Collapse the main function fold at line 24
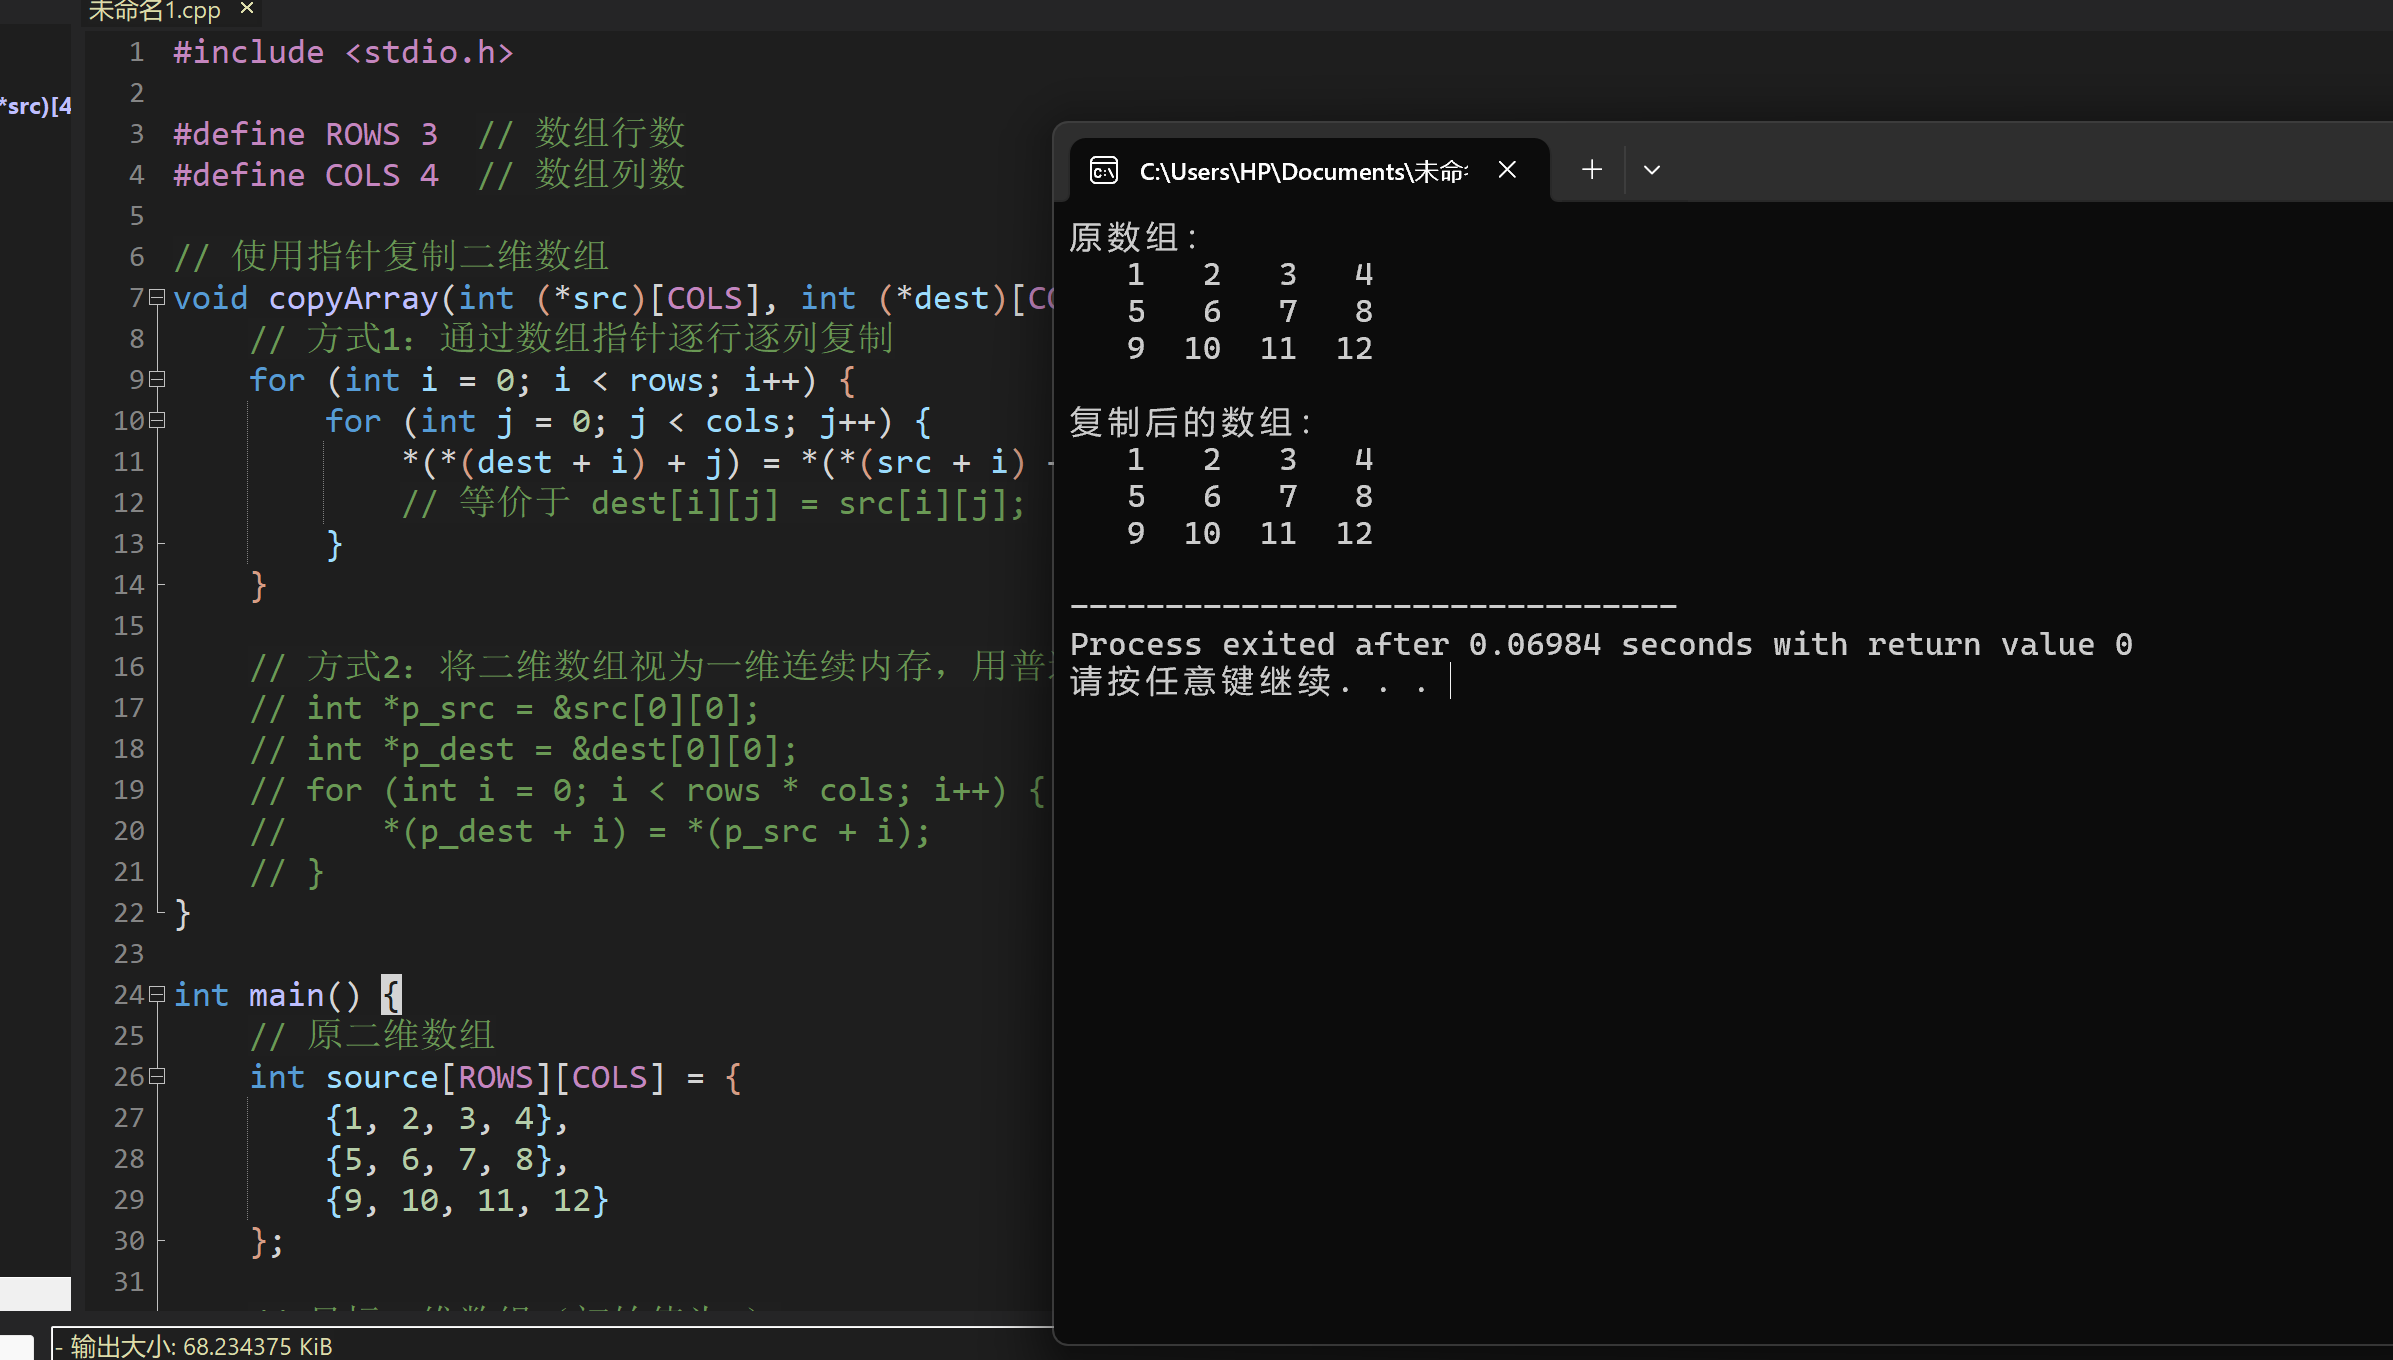The height and width of the screenshot is (1360, 2393). 157,995
